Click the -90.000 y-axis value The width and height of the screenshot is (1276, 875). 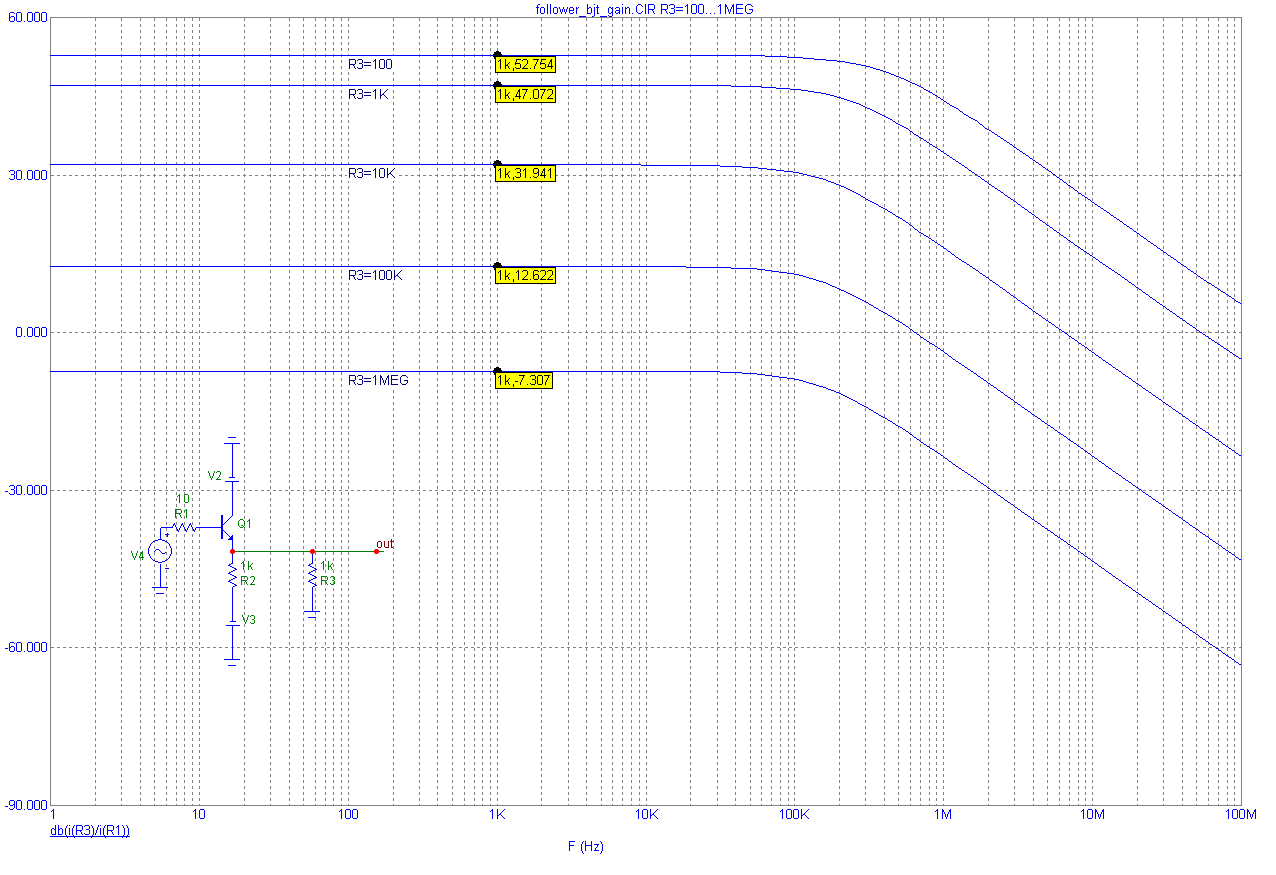(x=25, y=805)
